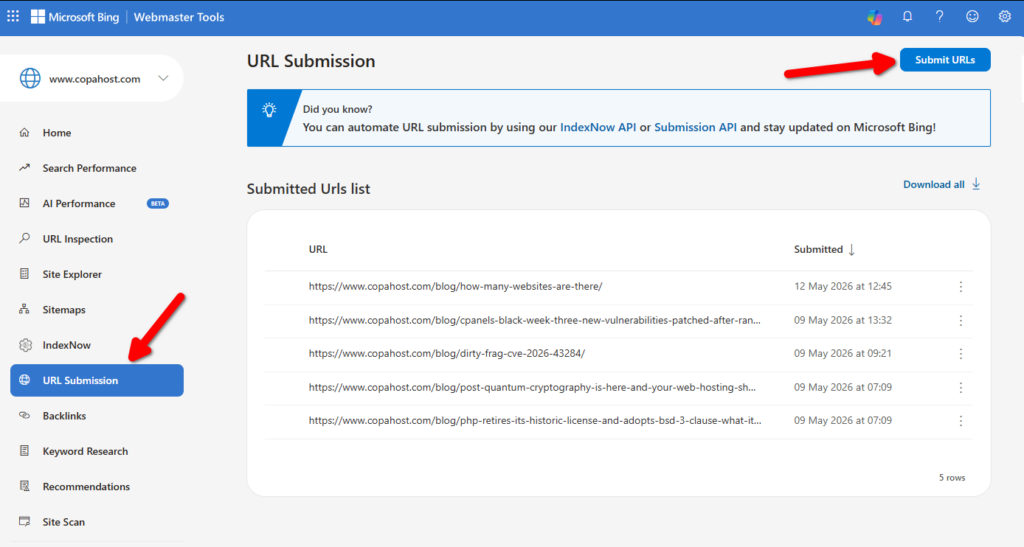Click the dirty-frag-cve-2026-43284 URL

tap(447, 353)
